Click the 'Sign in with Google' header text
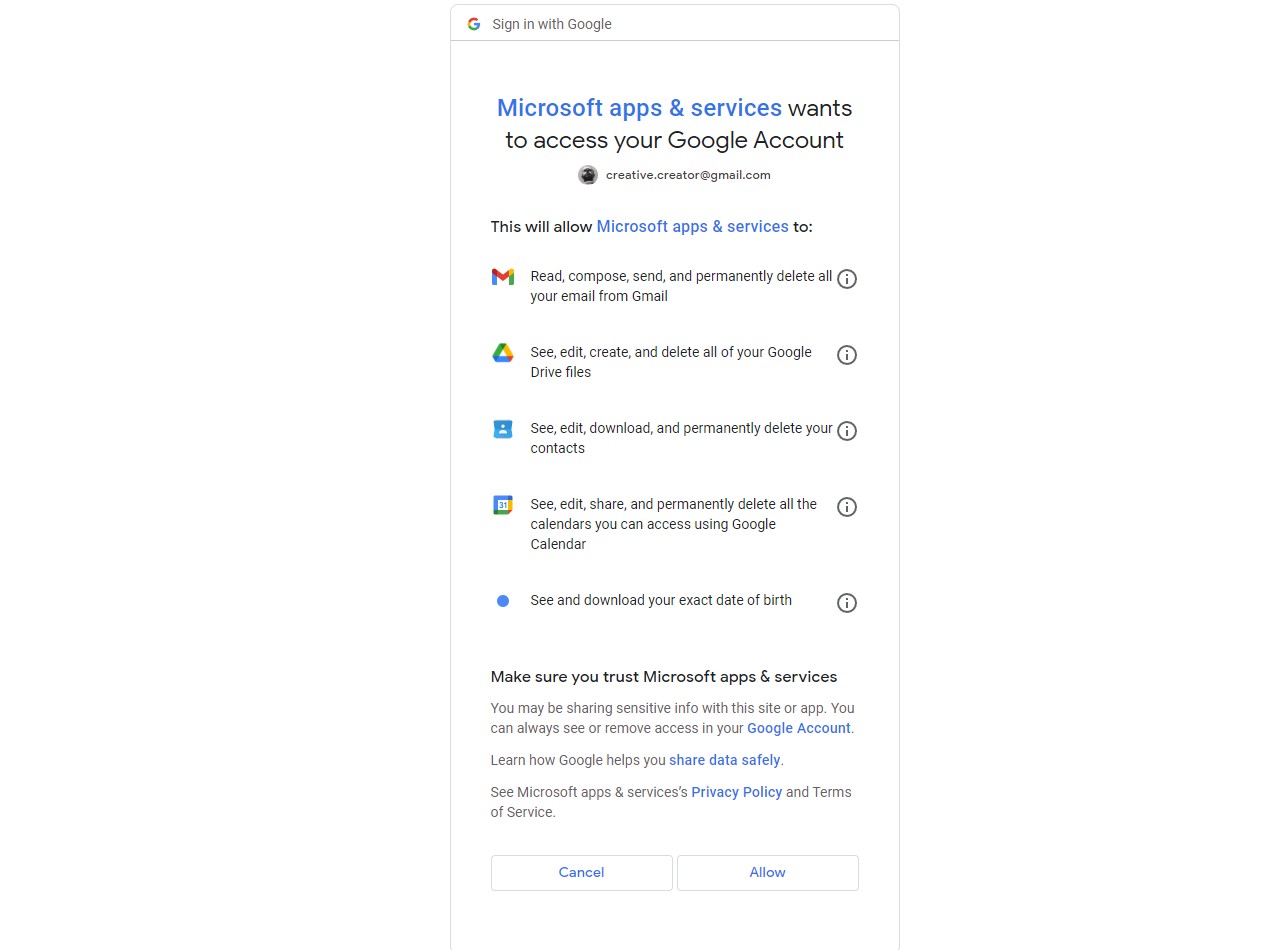Viewport: 1270px width, 950px height. click(x=552, y=24)
